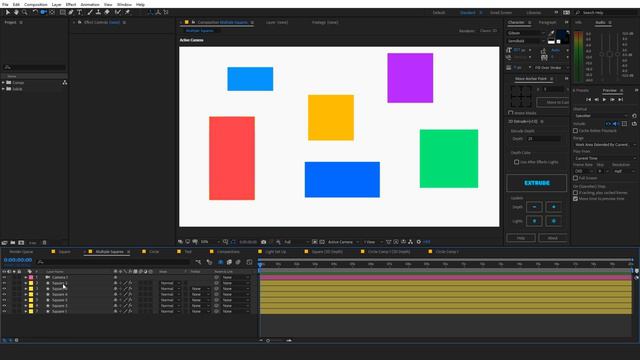This screenshot has height=360, width=640.
Task: Click the Help button in extrude panel
Action: [521, 238]
